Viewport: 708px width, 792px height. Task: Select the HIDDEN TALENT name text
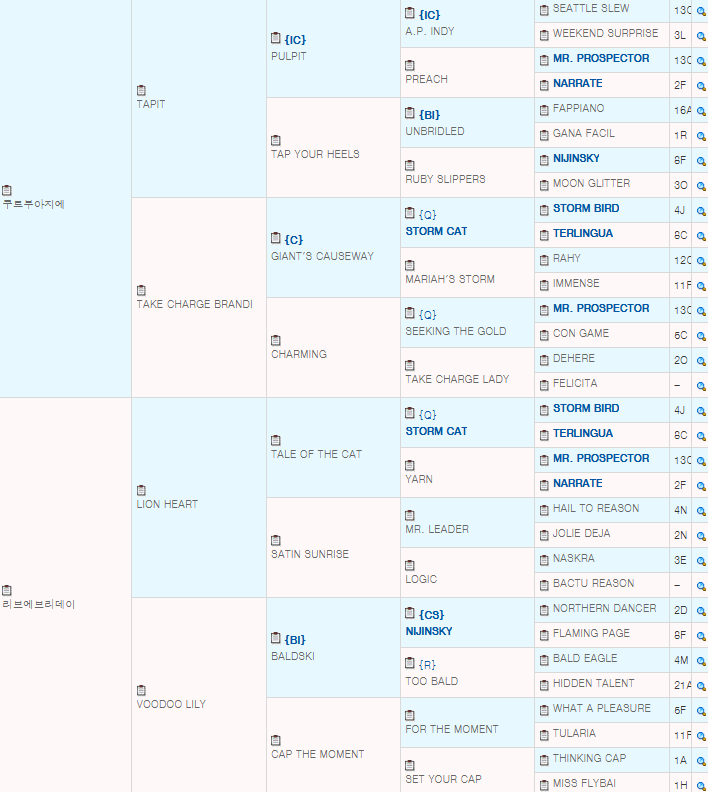click(593, 683)
